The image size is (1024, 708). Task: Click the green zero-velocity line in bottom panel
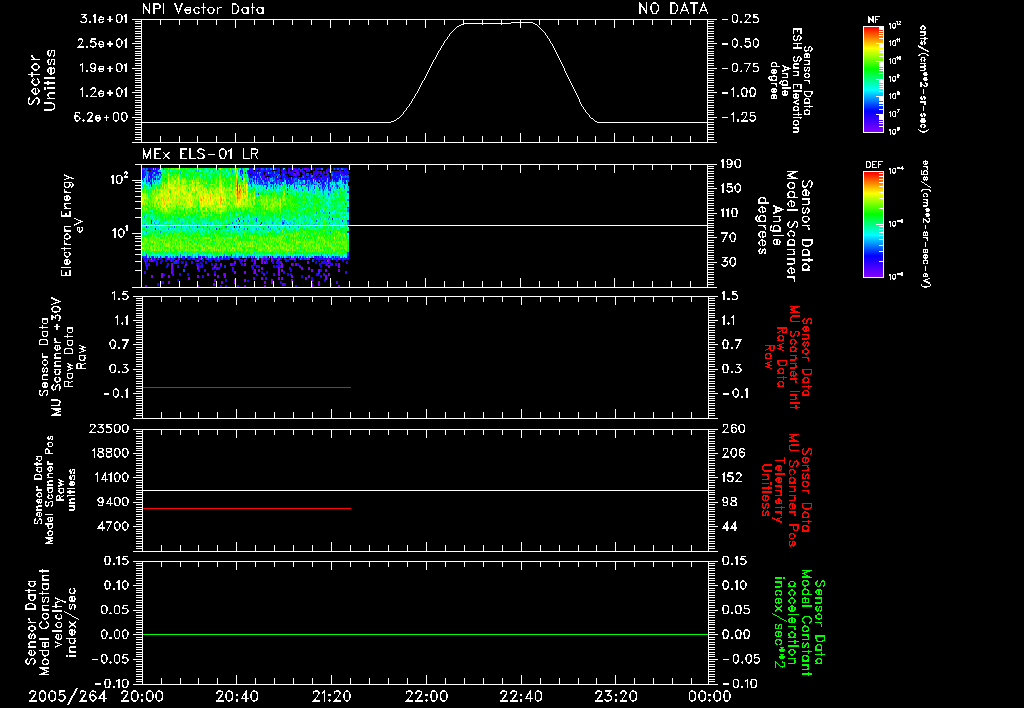coord(425,634)
